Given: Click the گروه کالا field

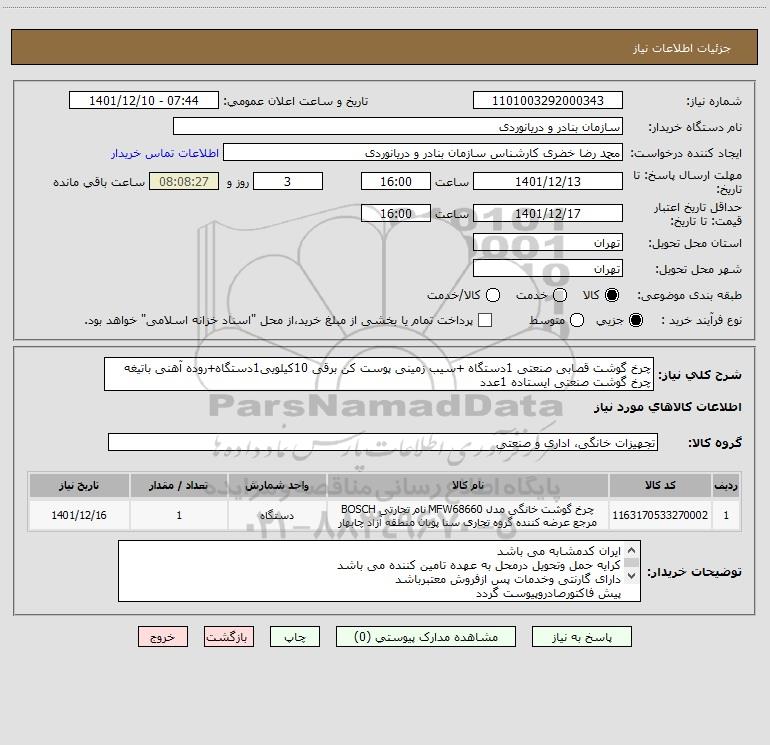Looking at the screenshot, I should [x=383, y=442].
